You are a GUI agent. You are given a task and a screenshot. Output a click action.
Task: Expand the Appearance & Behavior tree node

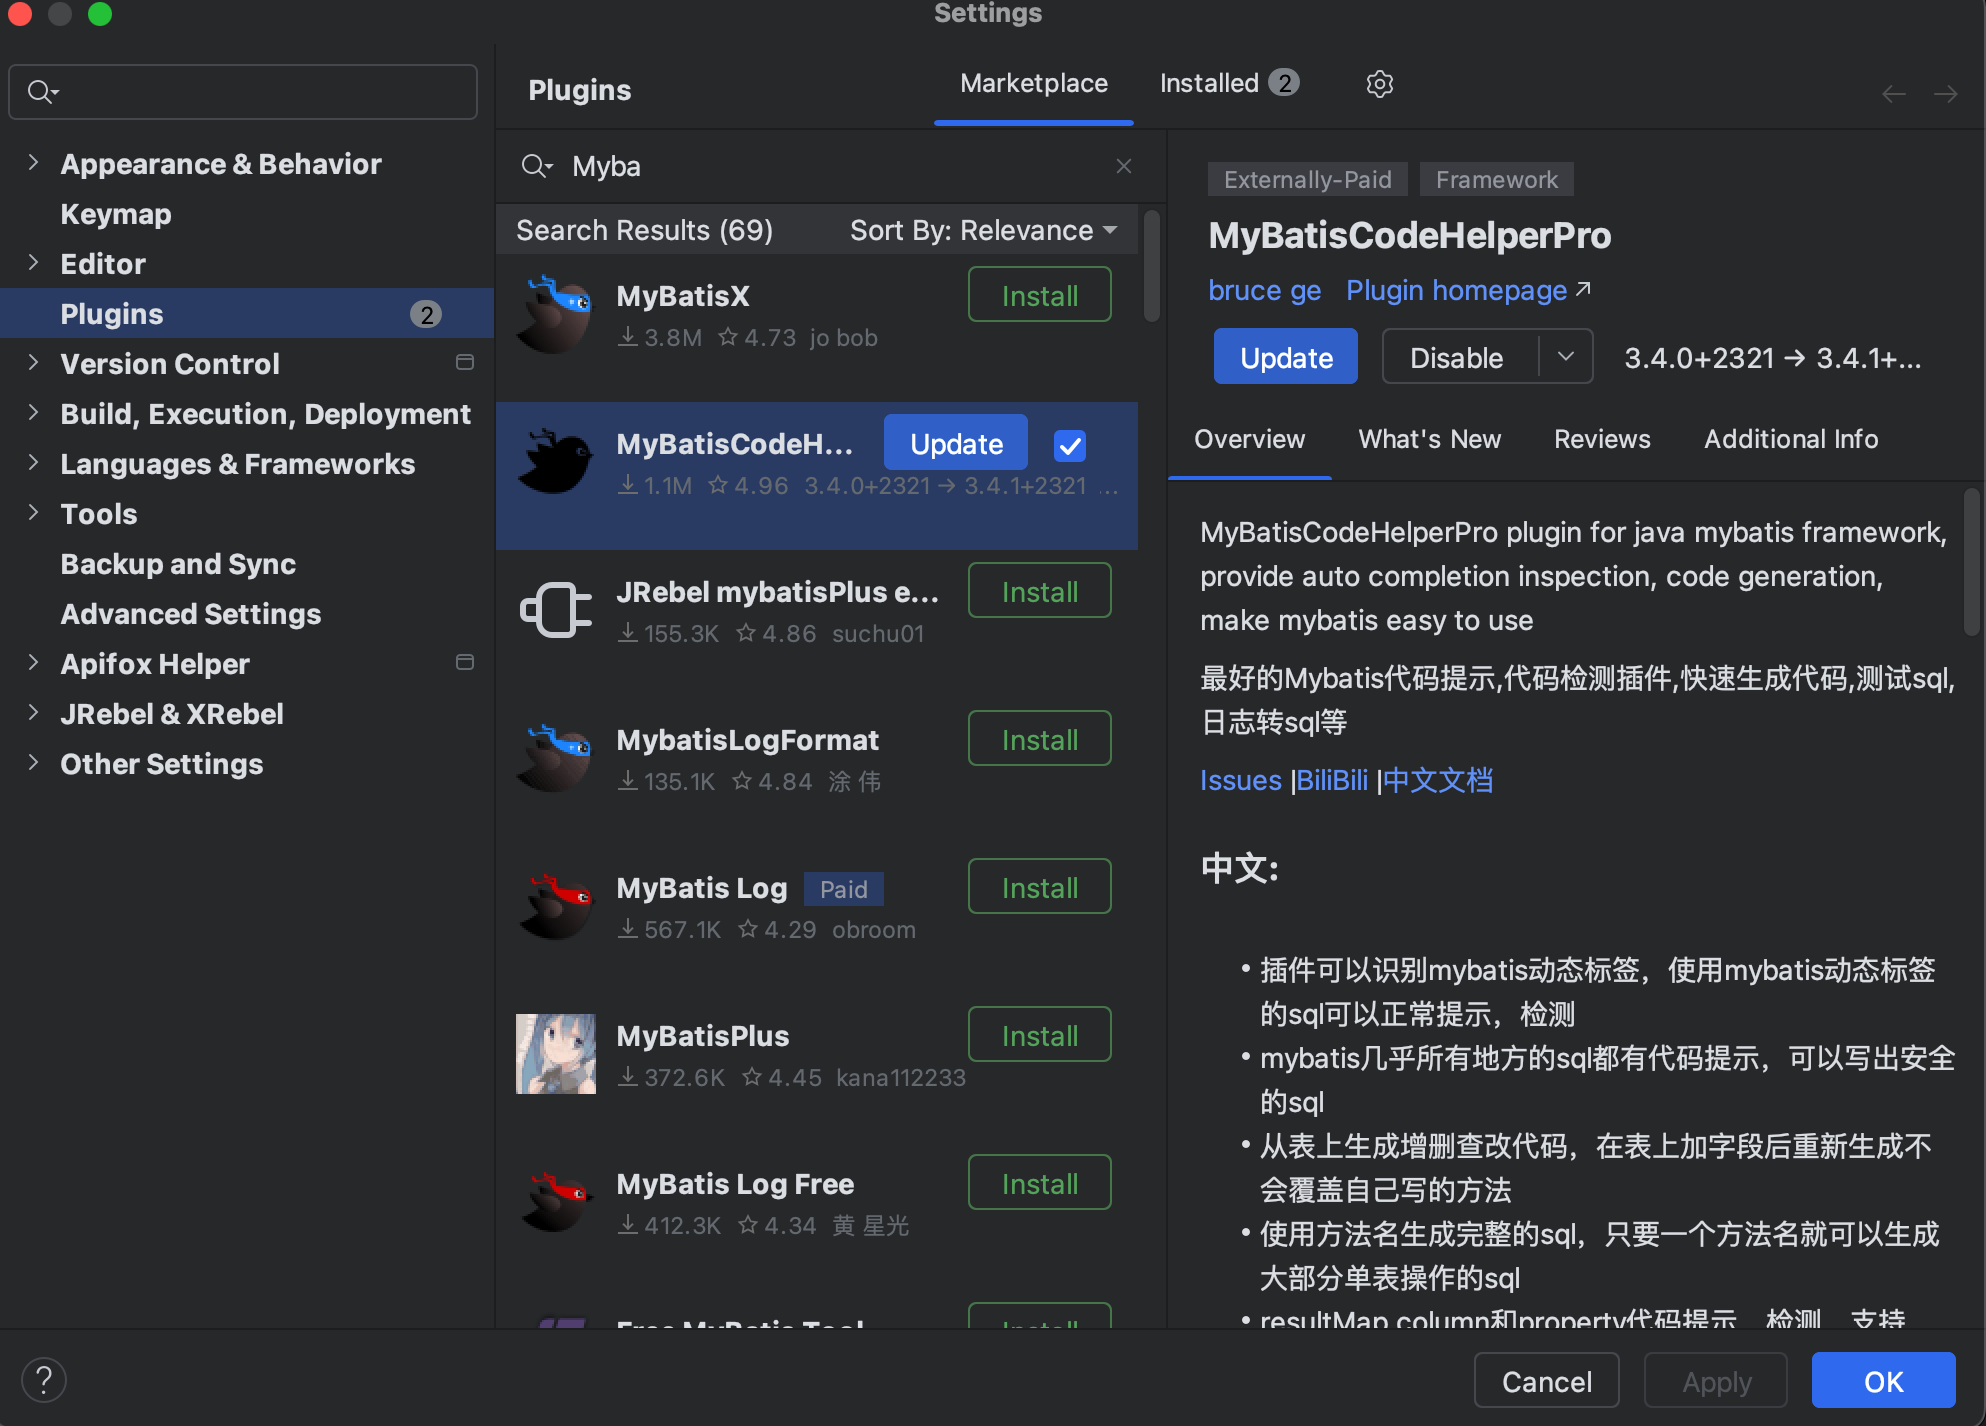(33, 163)
